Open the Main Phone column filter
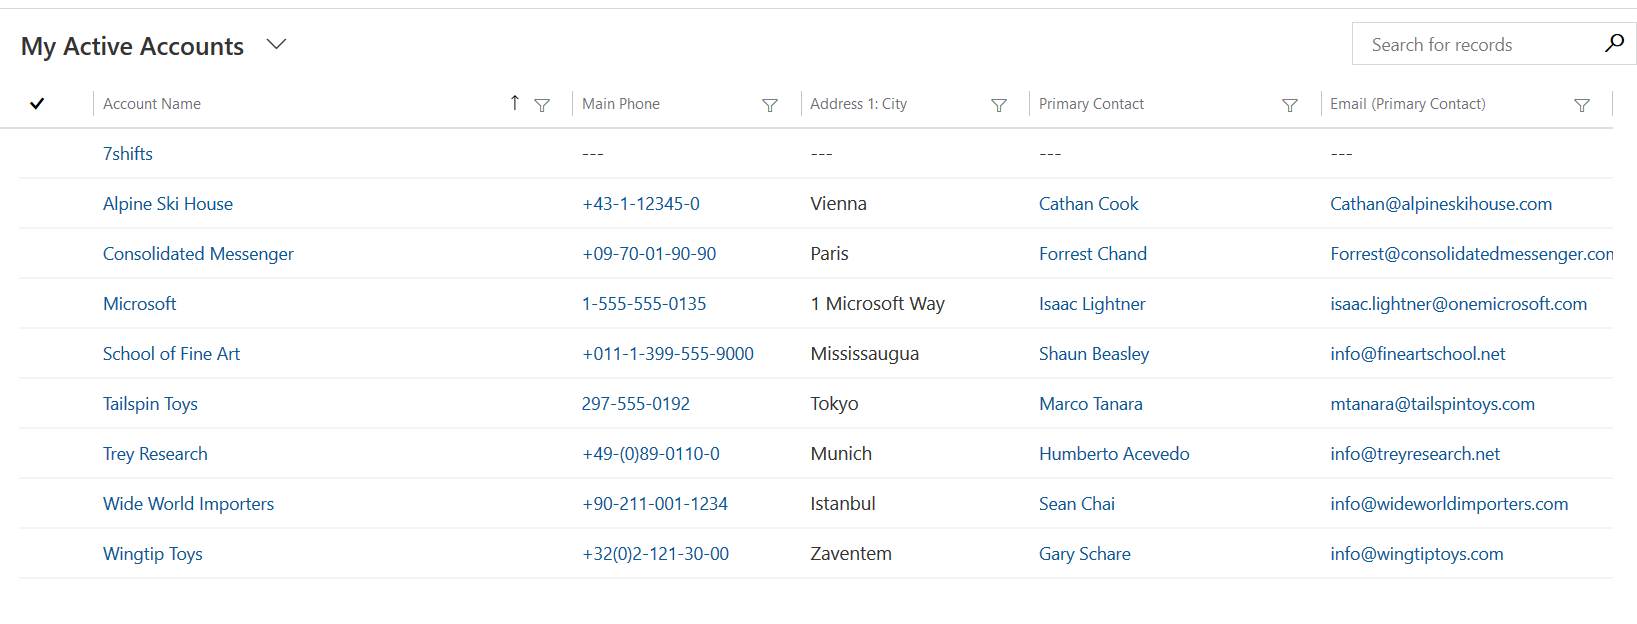The height and width of the screenshot is (624, 1637). 770,105
